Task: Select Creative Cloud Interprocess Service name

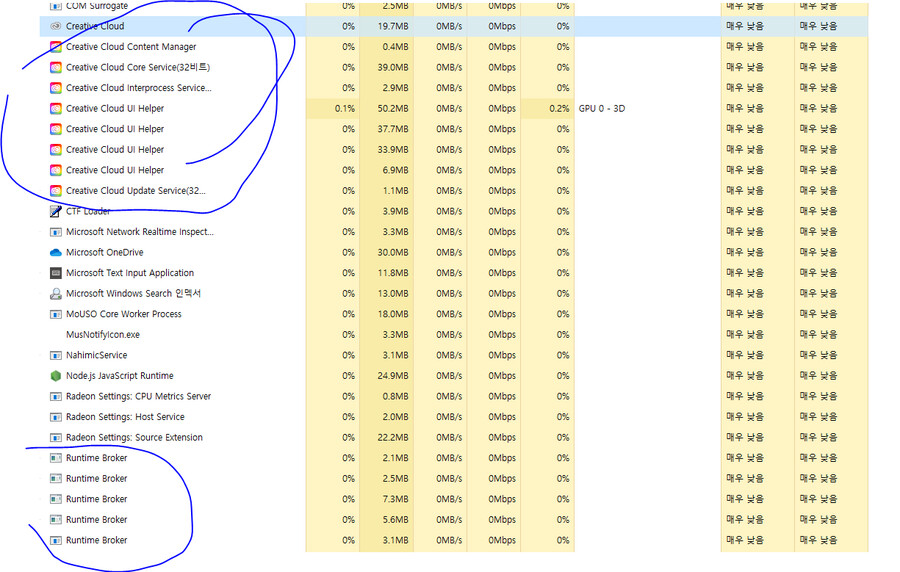Action: (138, 88)
